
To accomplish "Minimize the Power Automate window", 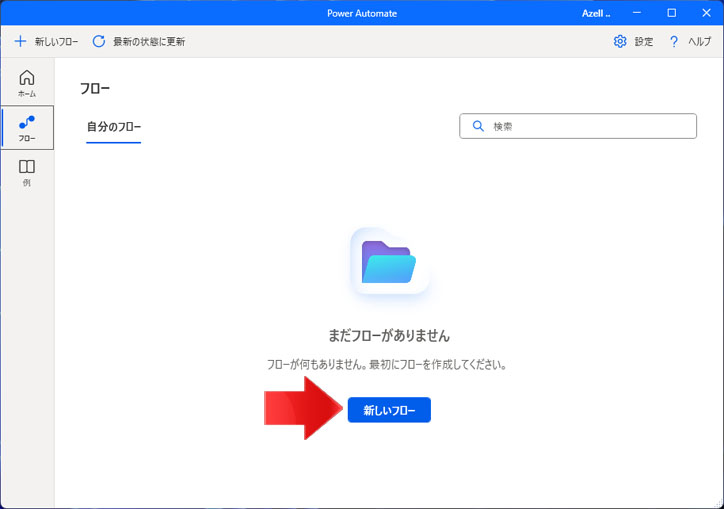I will point(639,13).
